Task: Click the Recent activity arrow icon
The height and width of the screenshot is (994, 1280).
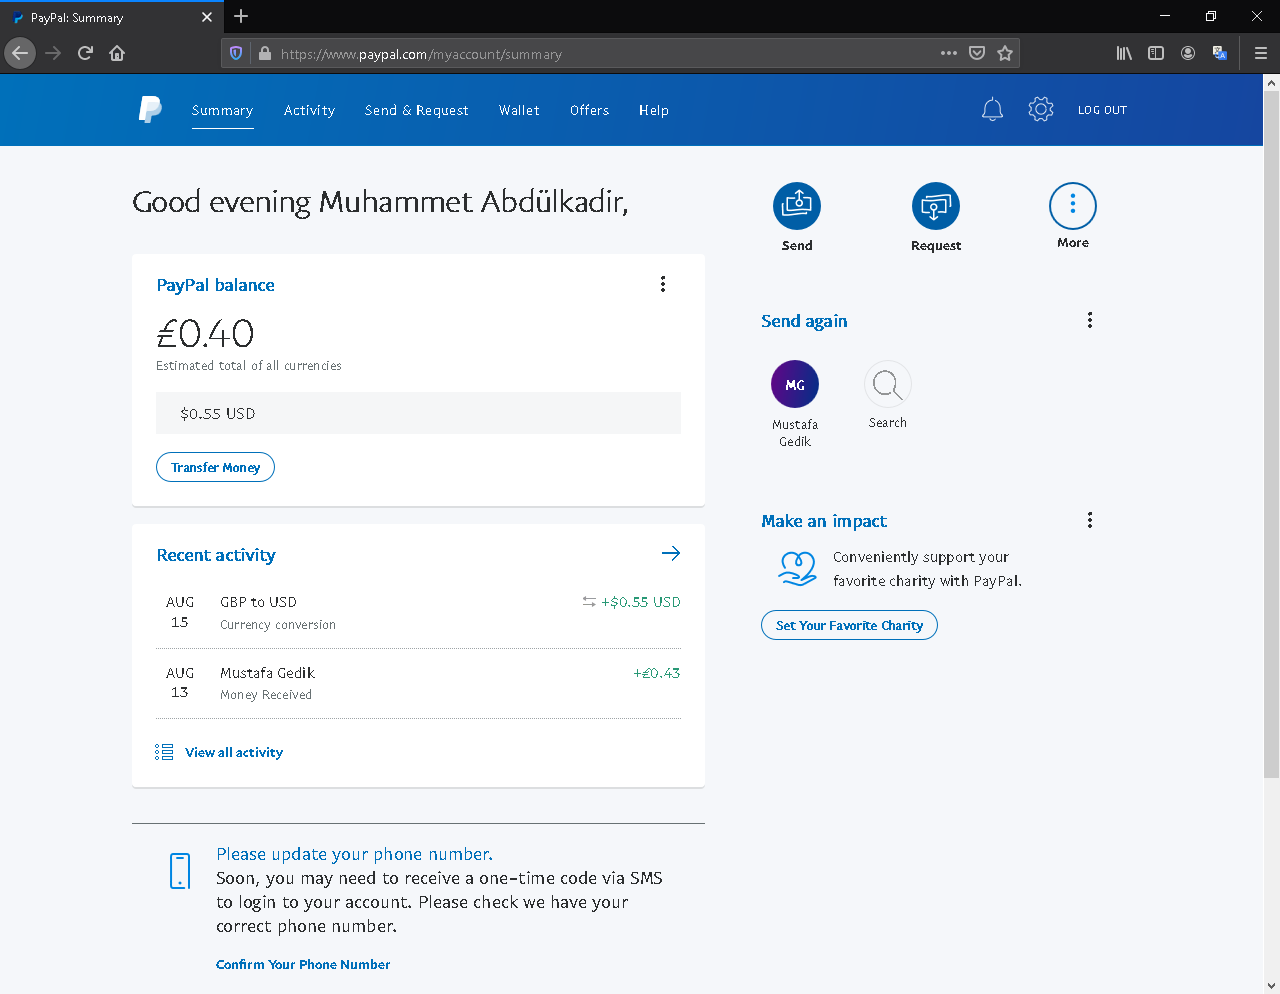Action: coord(671,553)
